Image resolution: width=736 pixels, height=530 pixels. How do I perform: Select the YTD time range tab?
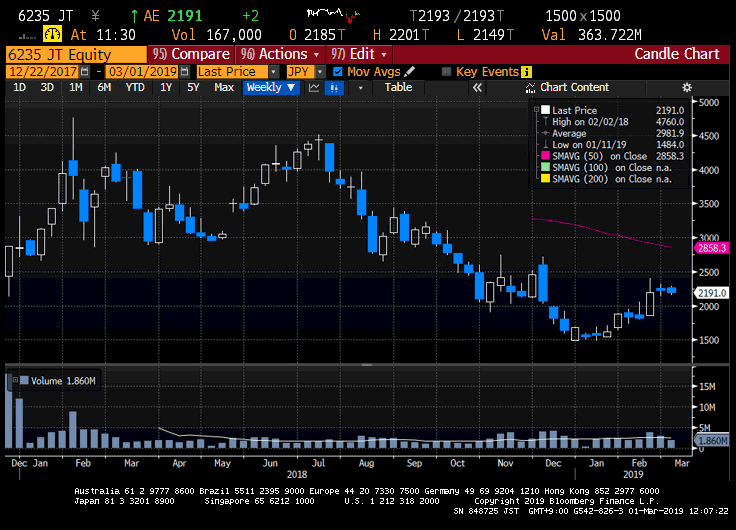[x=134, y=88]
